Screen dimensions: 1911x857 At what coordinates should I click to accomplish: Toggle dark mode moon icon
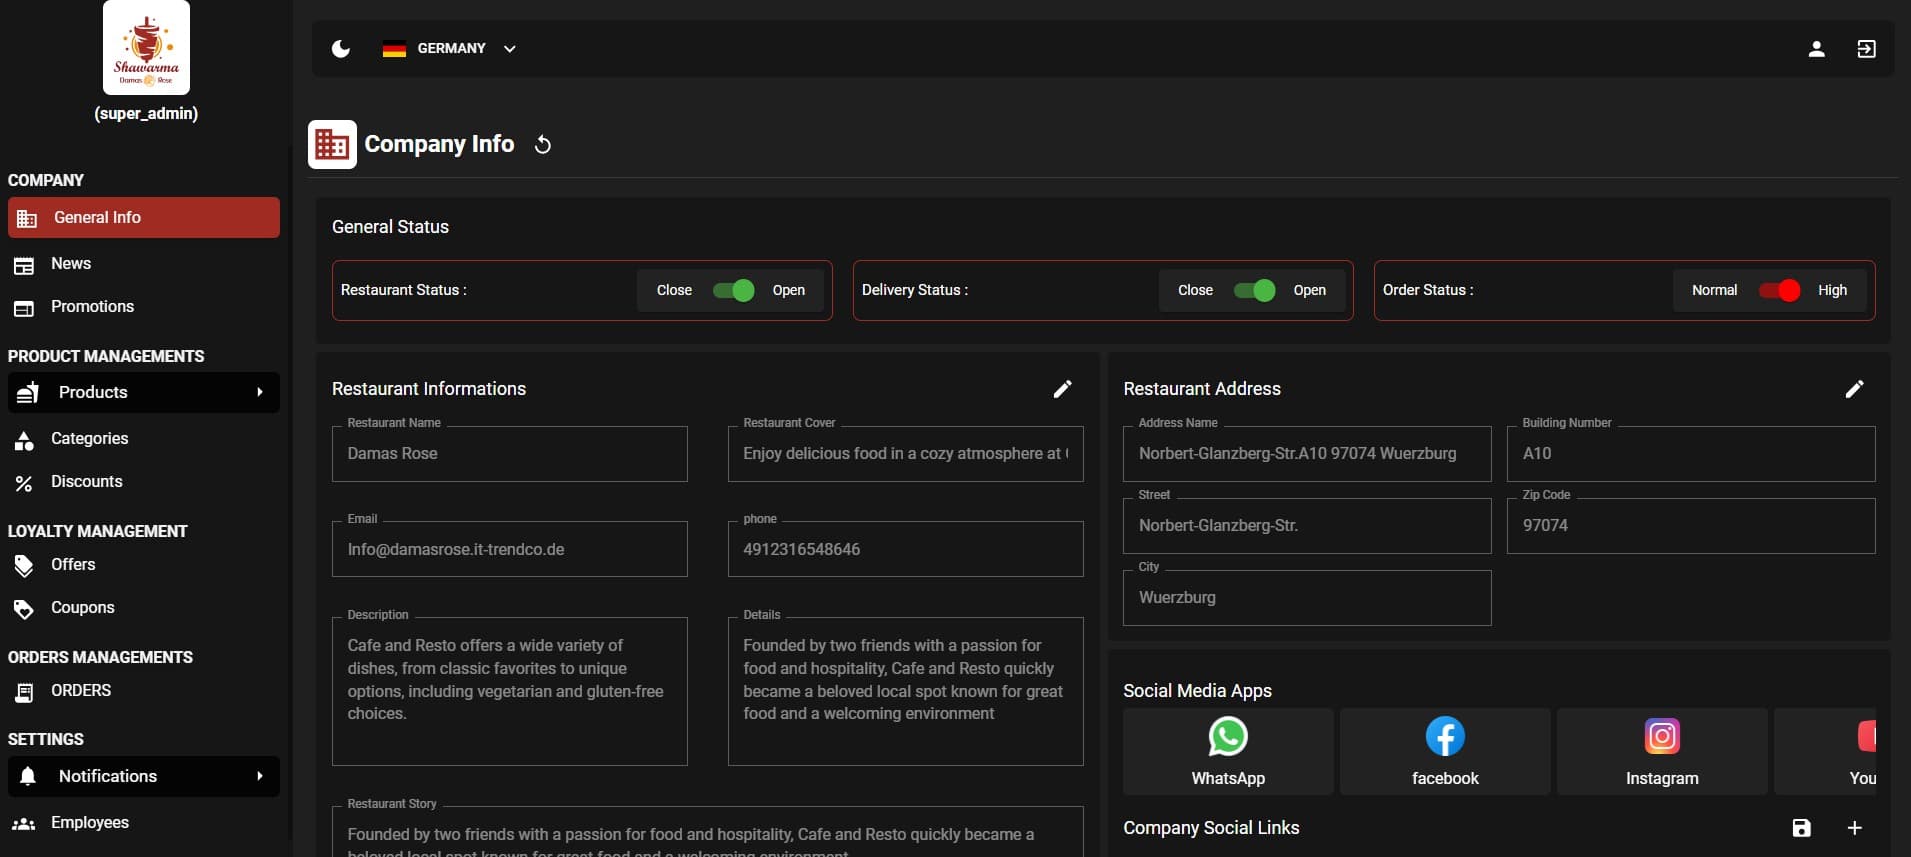341,49
